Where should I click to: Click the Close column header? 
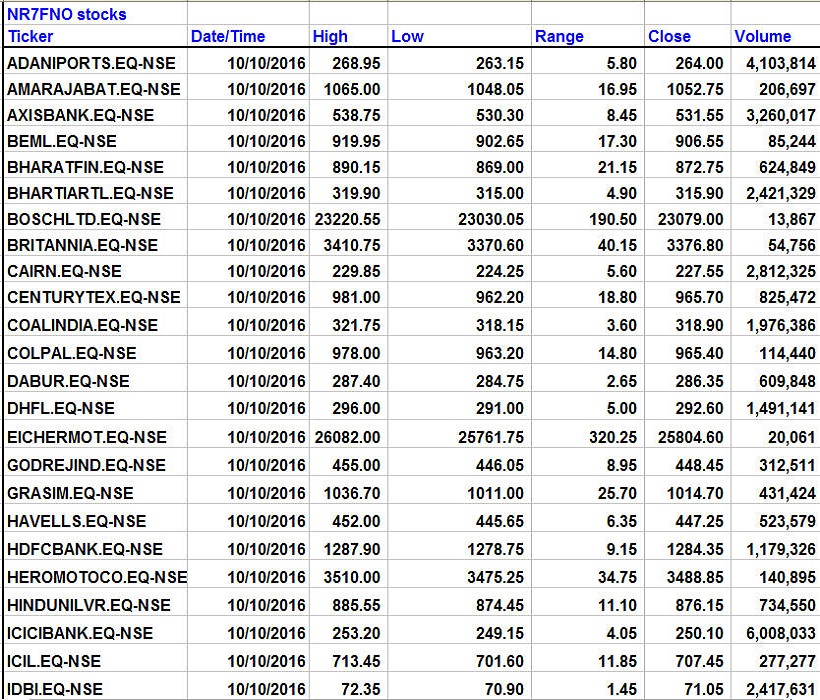[669, 37]
